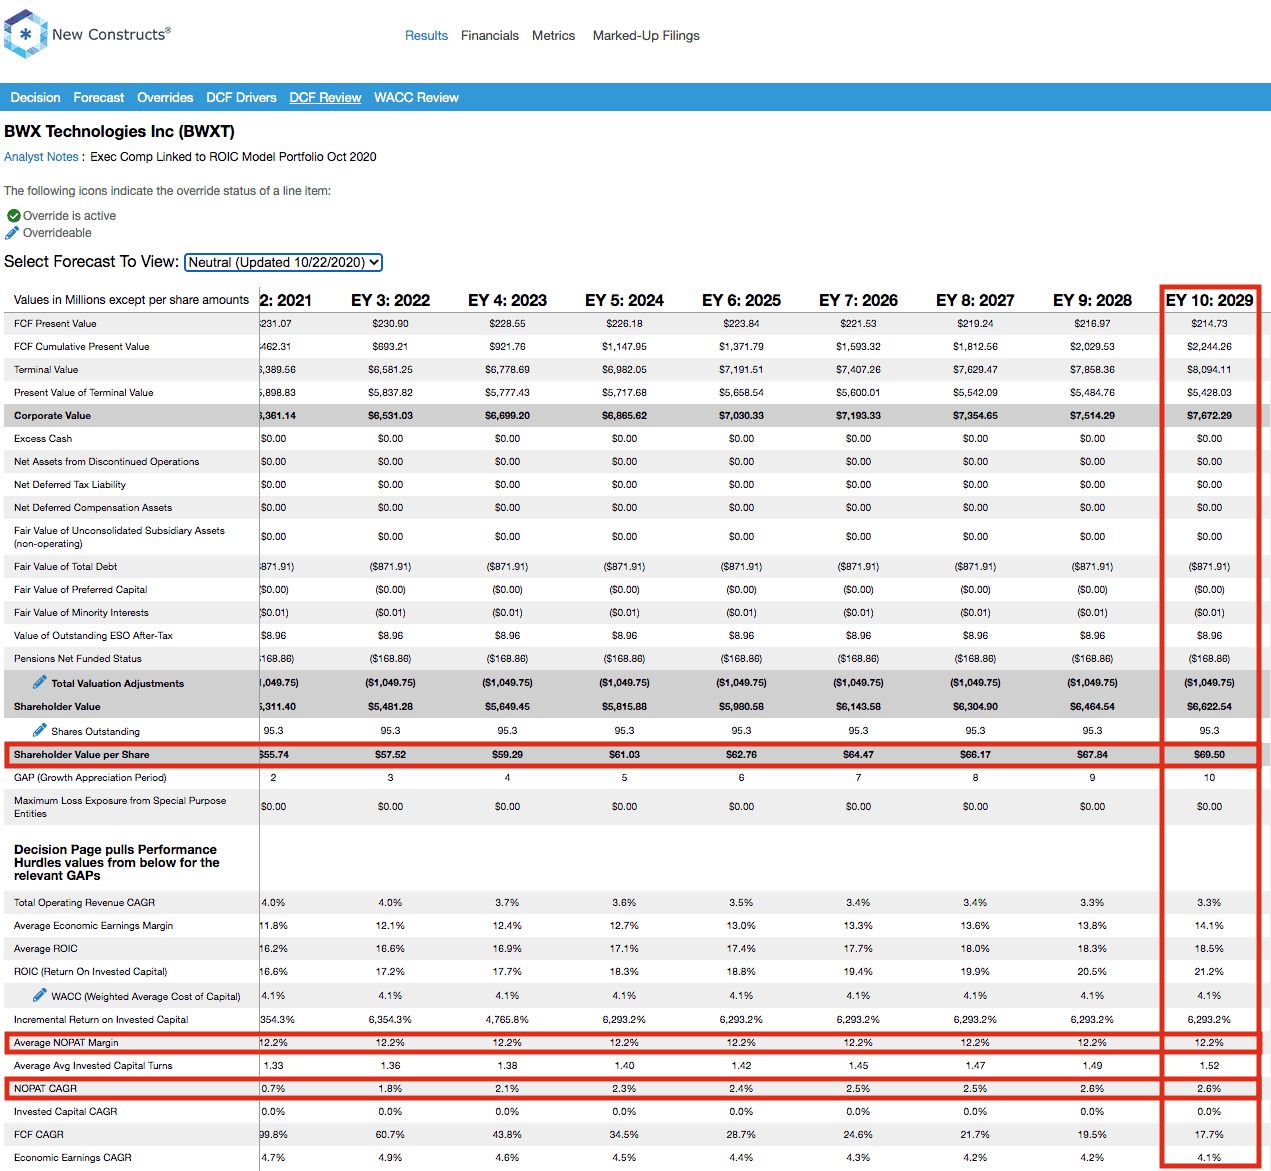Viewport: 1271px width, 1171px height.
Task: Go to the WACC Review tab
Action: 416,97
